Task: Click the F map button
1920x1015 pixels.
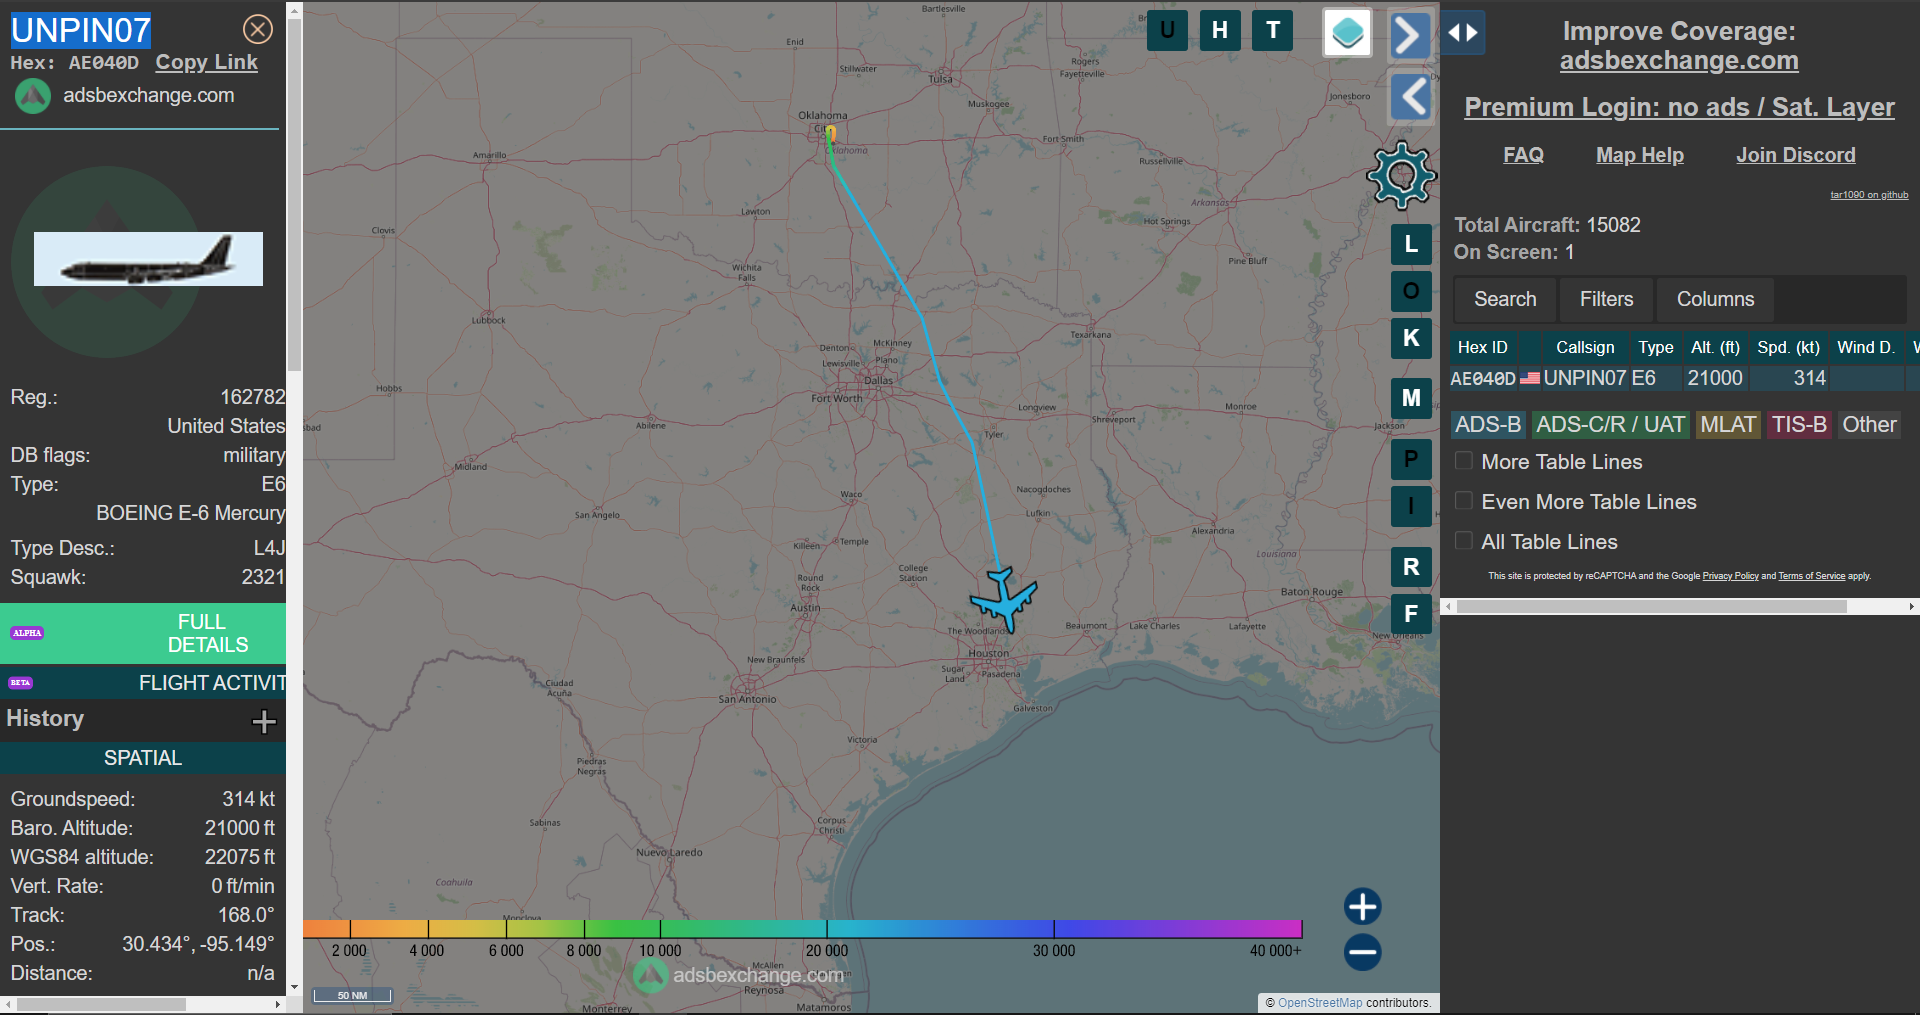Action: coord(1411,614)
